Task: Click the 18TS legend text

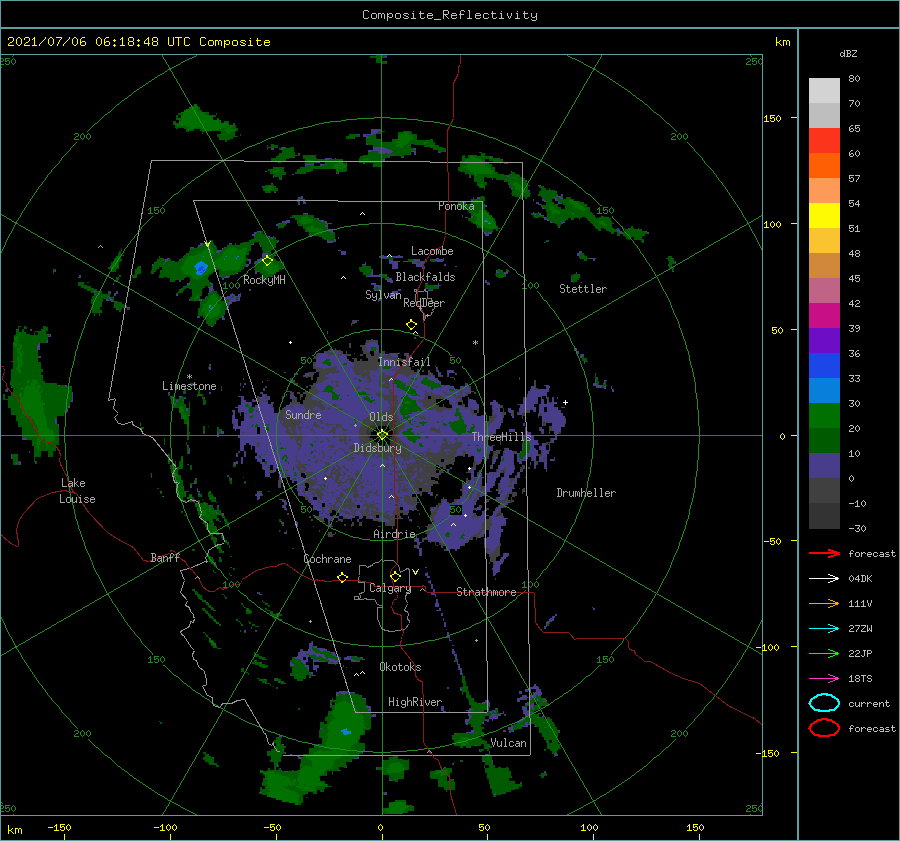Action: tap(860, 679)
